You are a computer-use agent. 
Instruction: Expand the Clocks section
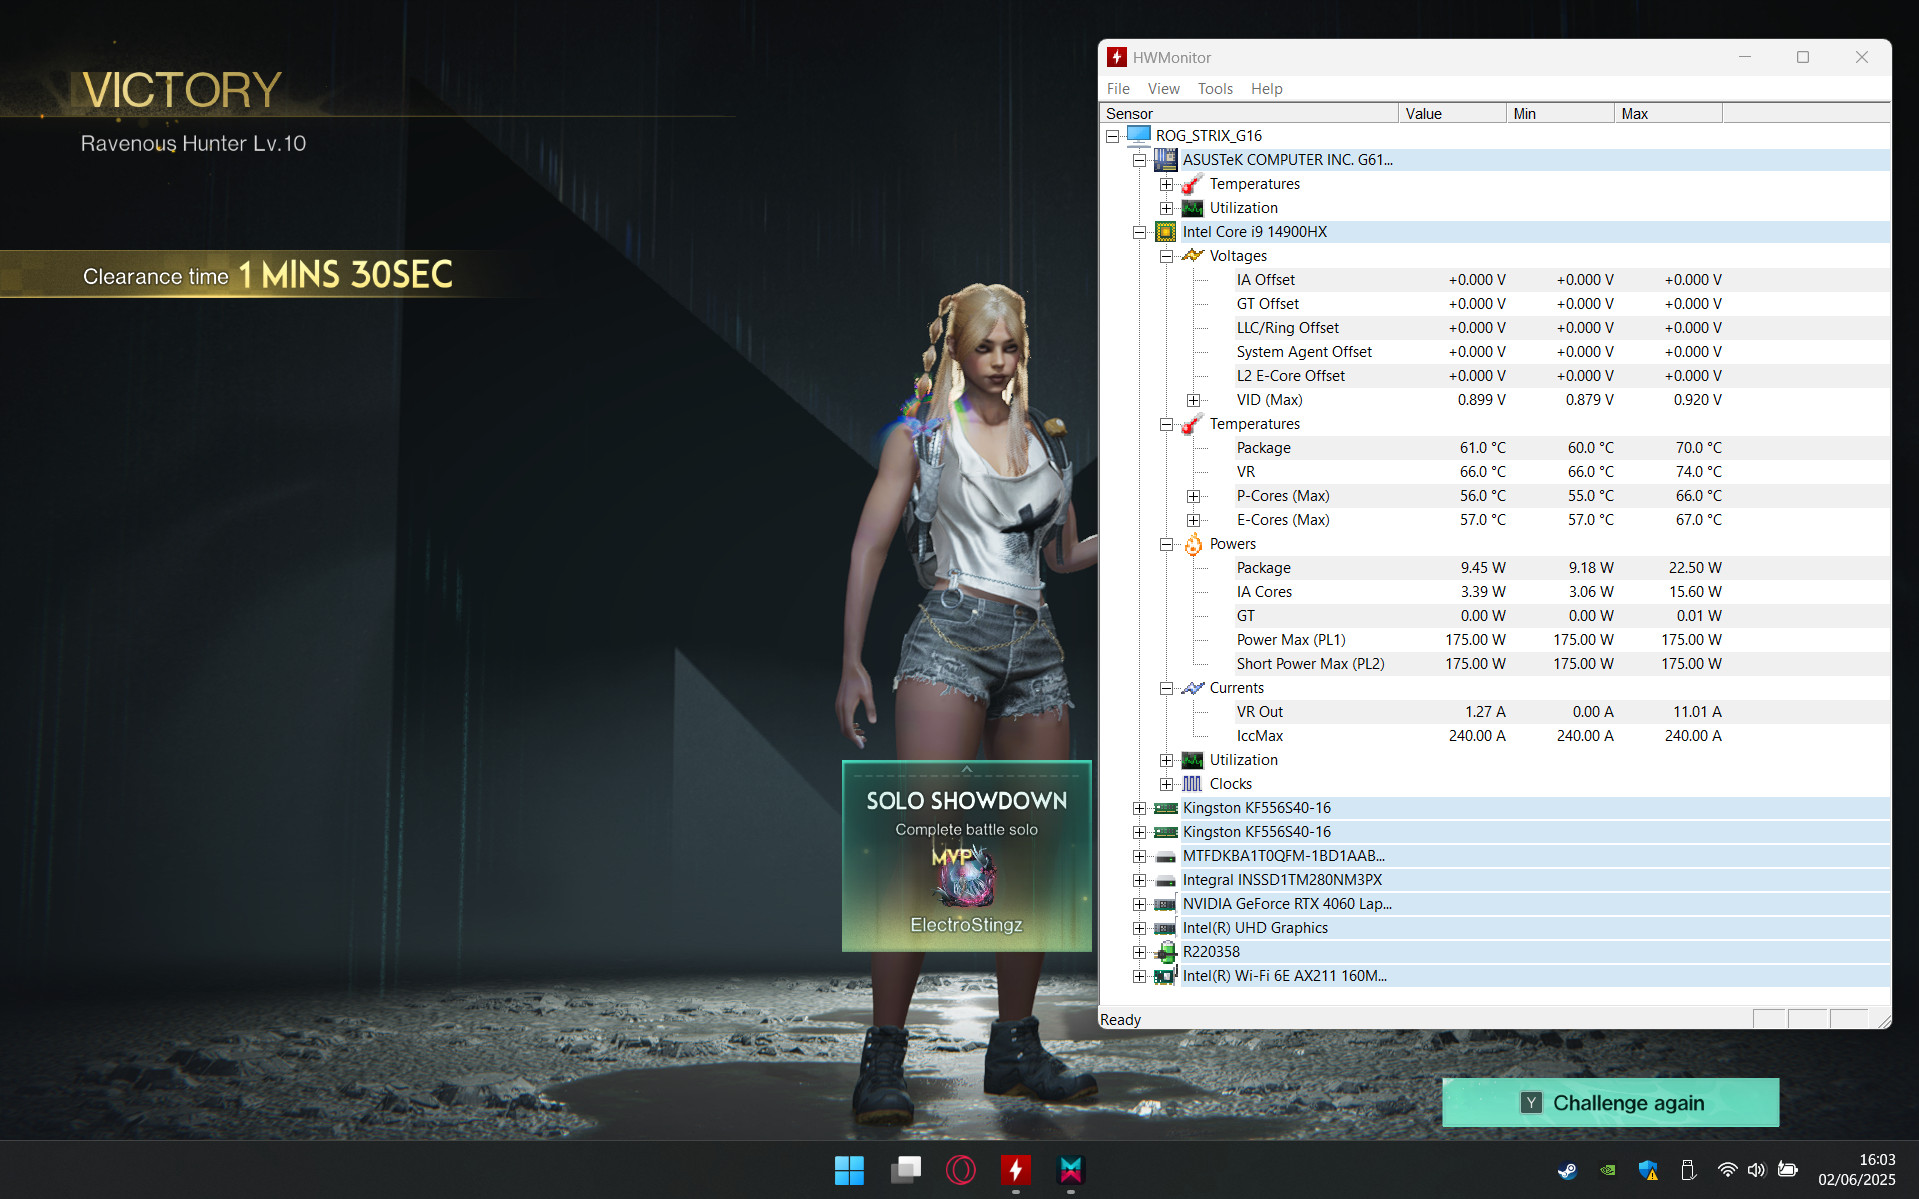coord(1166,784)
